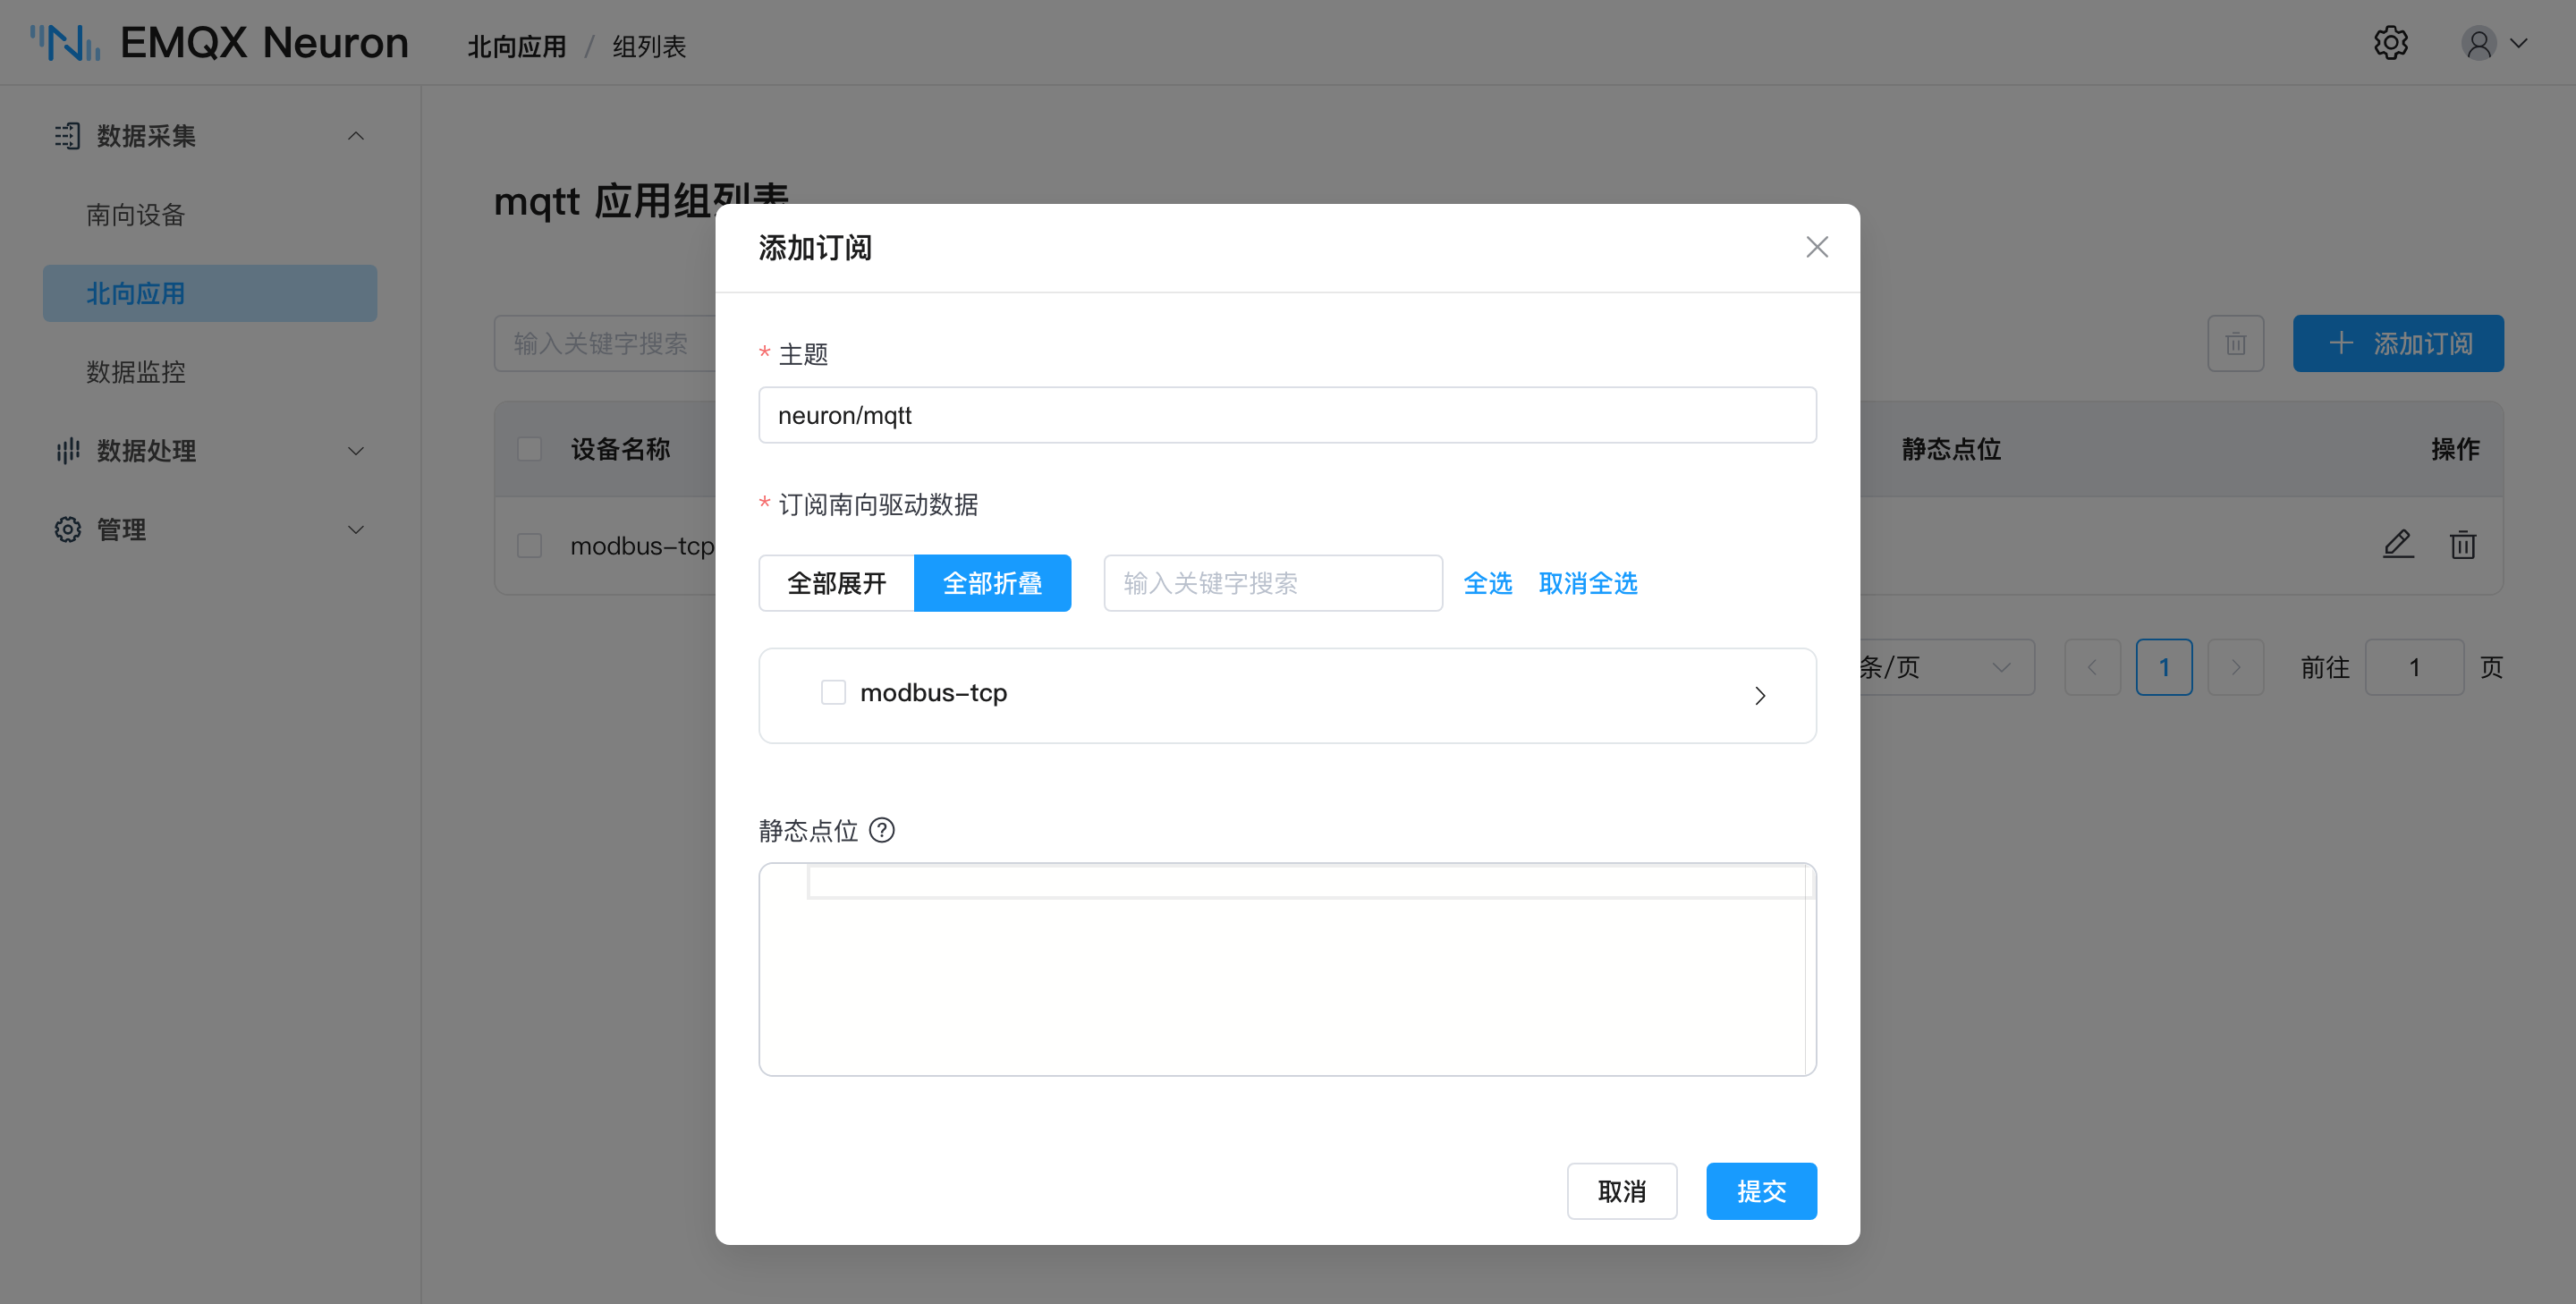
Task: Collapse the 数据采集 menu section
Action: click(355, 136)
